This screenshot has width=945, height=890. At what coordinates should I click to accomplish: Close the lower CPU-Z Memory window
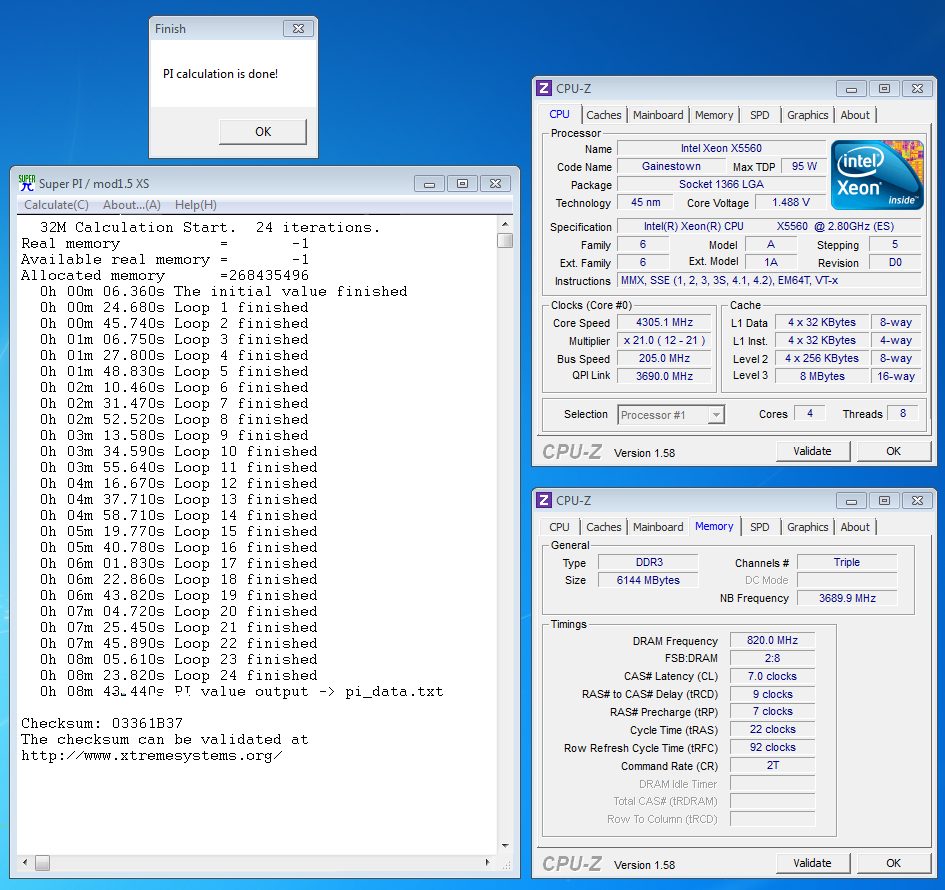coord(917,501)
